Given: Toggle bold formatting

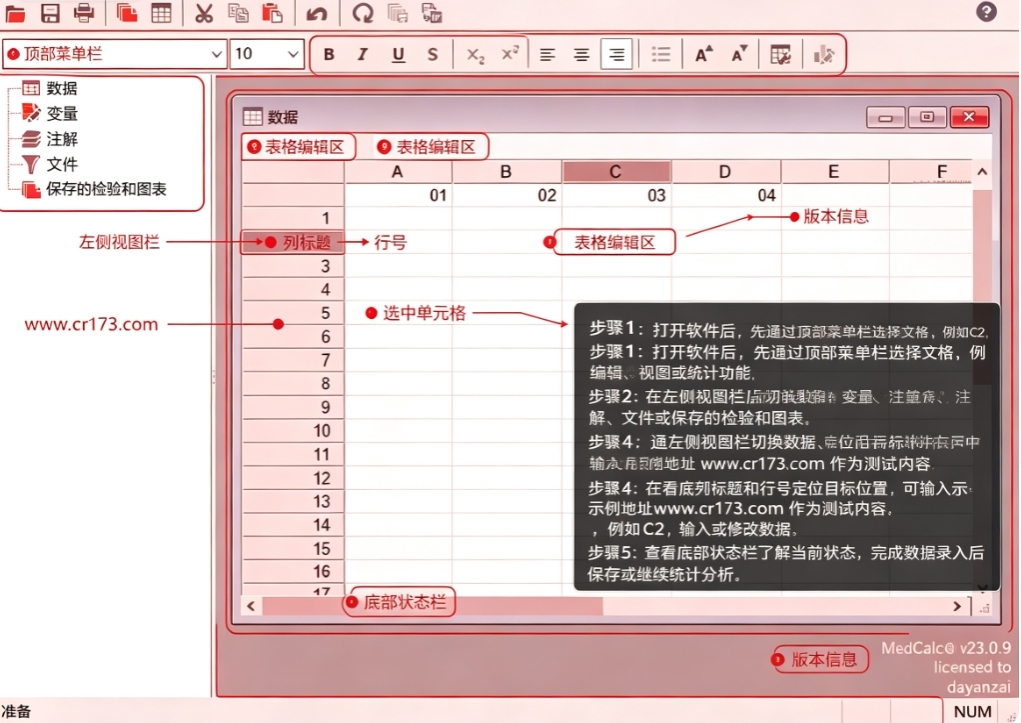Looking at the screenshot, I should click(x=329, y=55).
